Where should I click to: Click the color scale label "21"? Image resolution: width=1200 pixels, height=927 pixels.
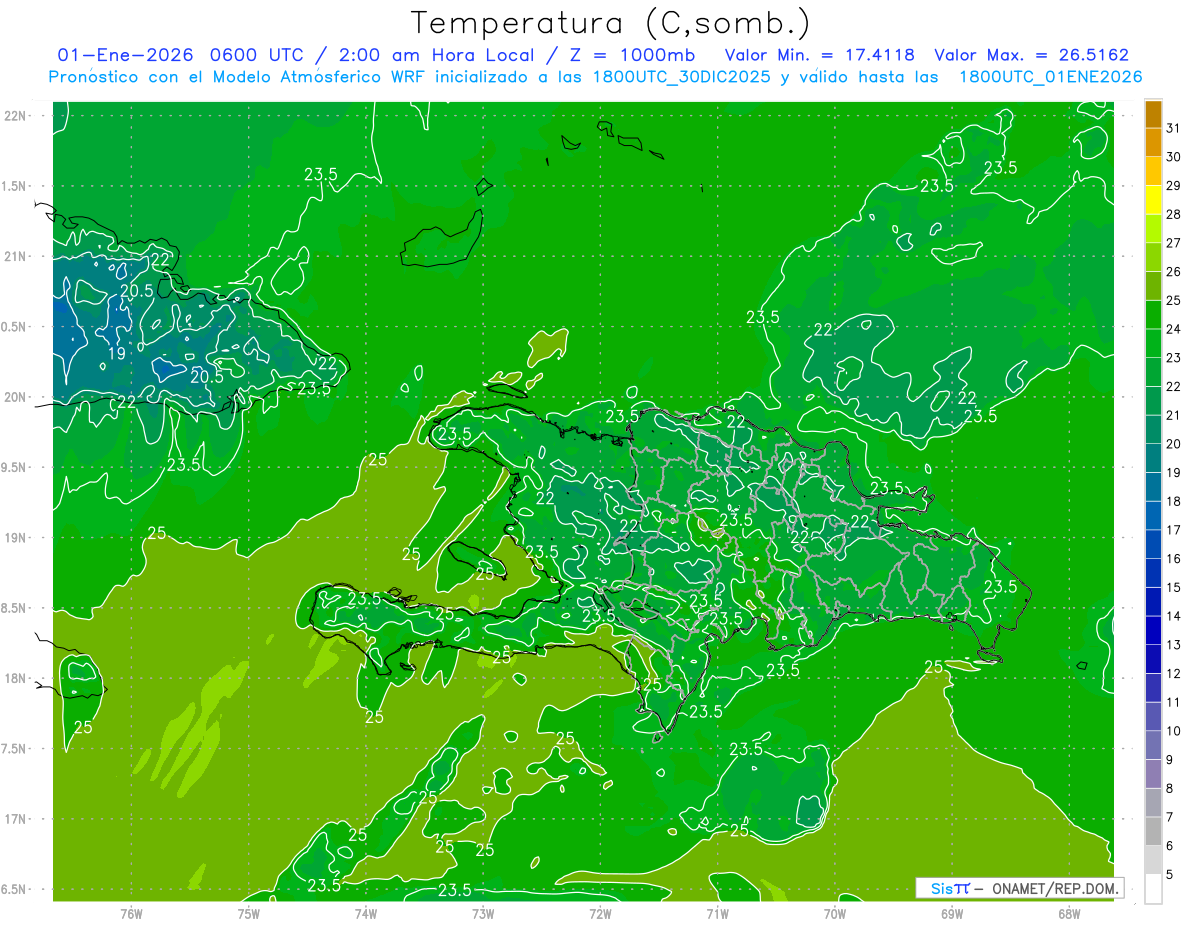coord(1174,415)
